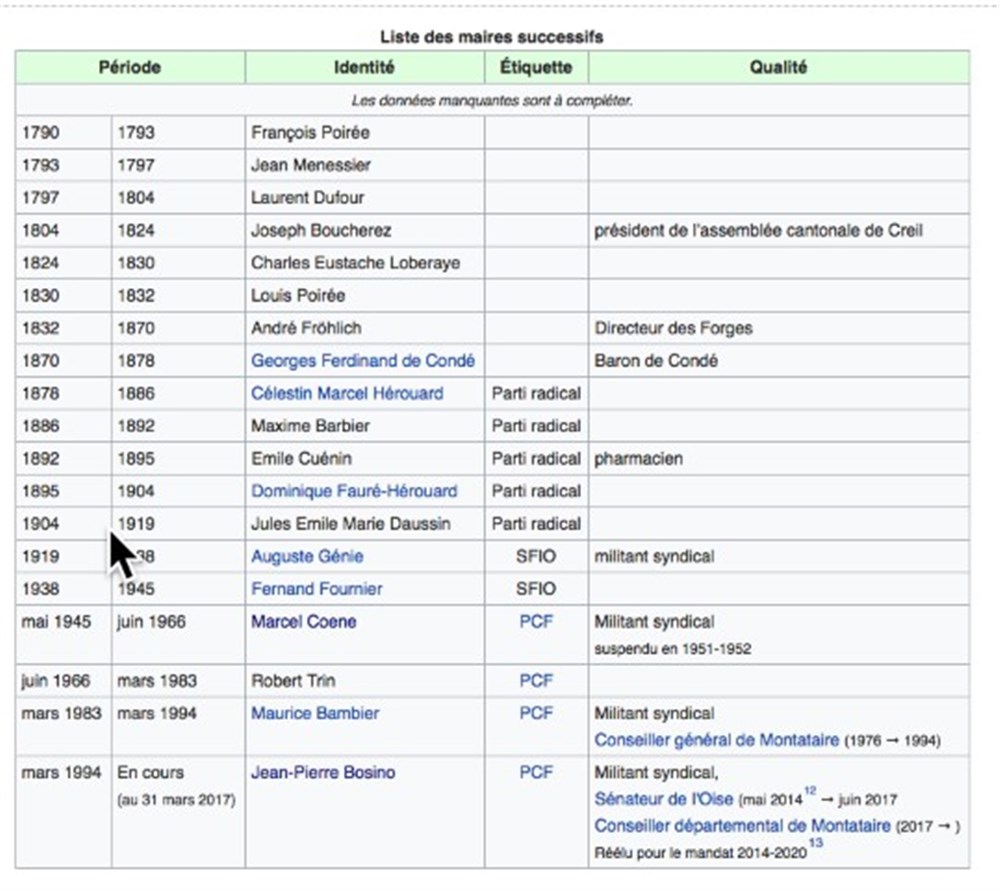The image size is (1000, 890).
Task: Click the table title 'Liste des maires successifs'
Action: click(x=492, y=37)
